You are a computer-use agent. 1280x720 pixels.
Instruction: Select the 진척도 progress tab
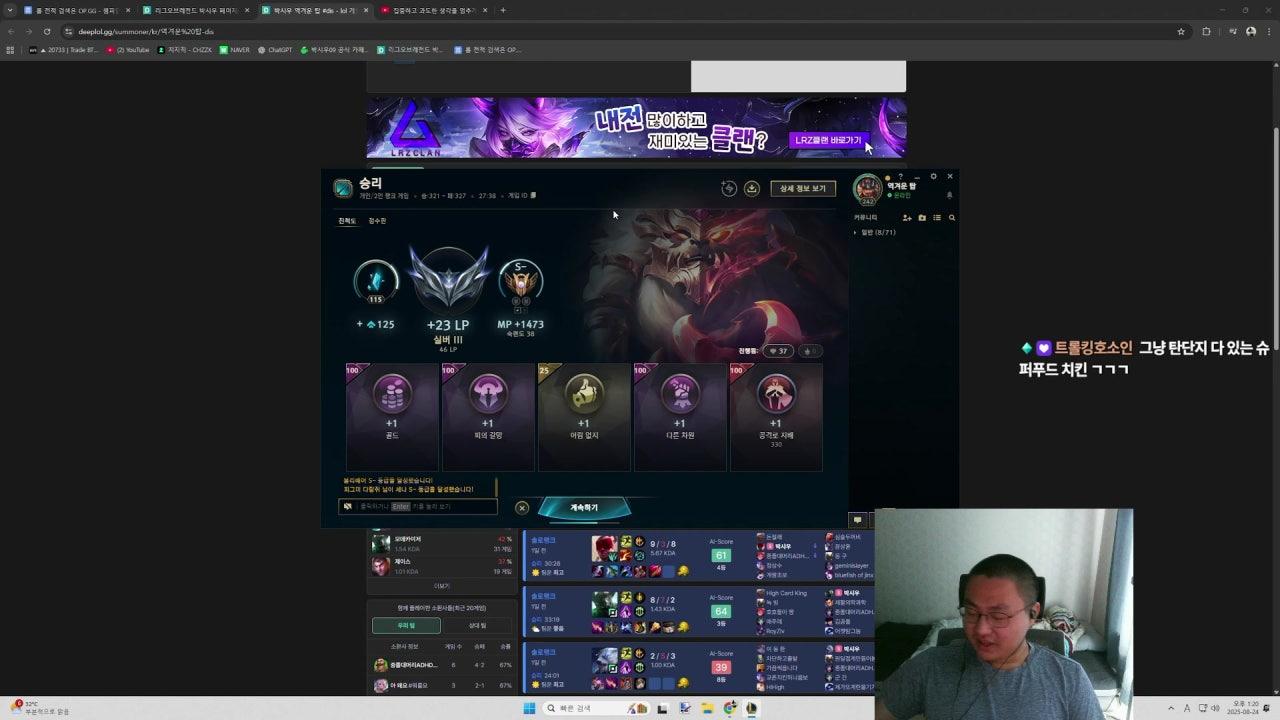(347, 220)
